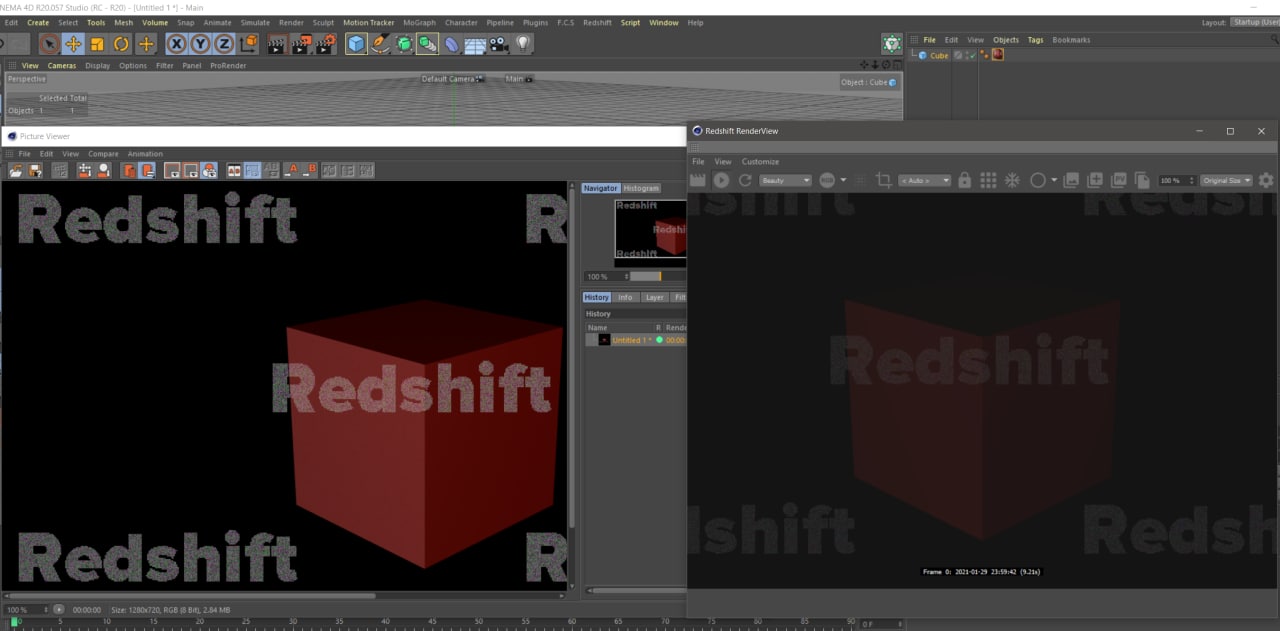The width and height of the screenshot is (1280, 631).
Task: Open the Auto camera dropdown
Action: click(925, 181)
